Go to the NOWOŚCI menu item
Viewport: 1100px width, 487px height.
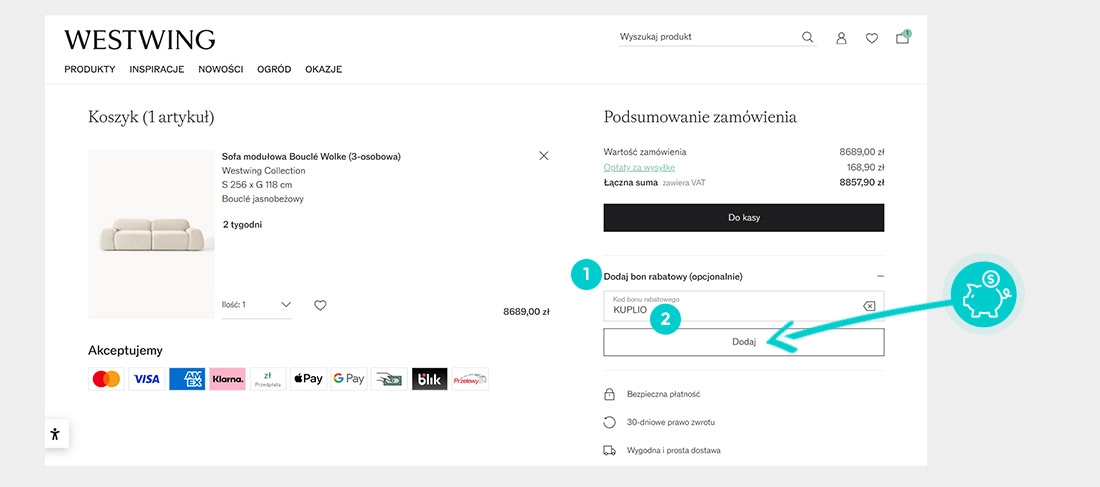(x=221, y=70)
